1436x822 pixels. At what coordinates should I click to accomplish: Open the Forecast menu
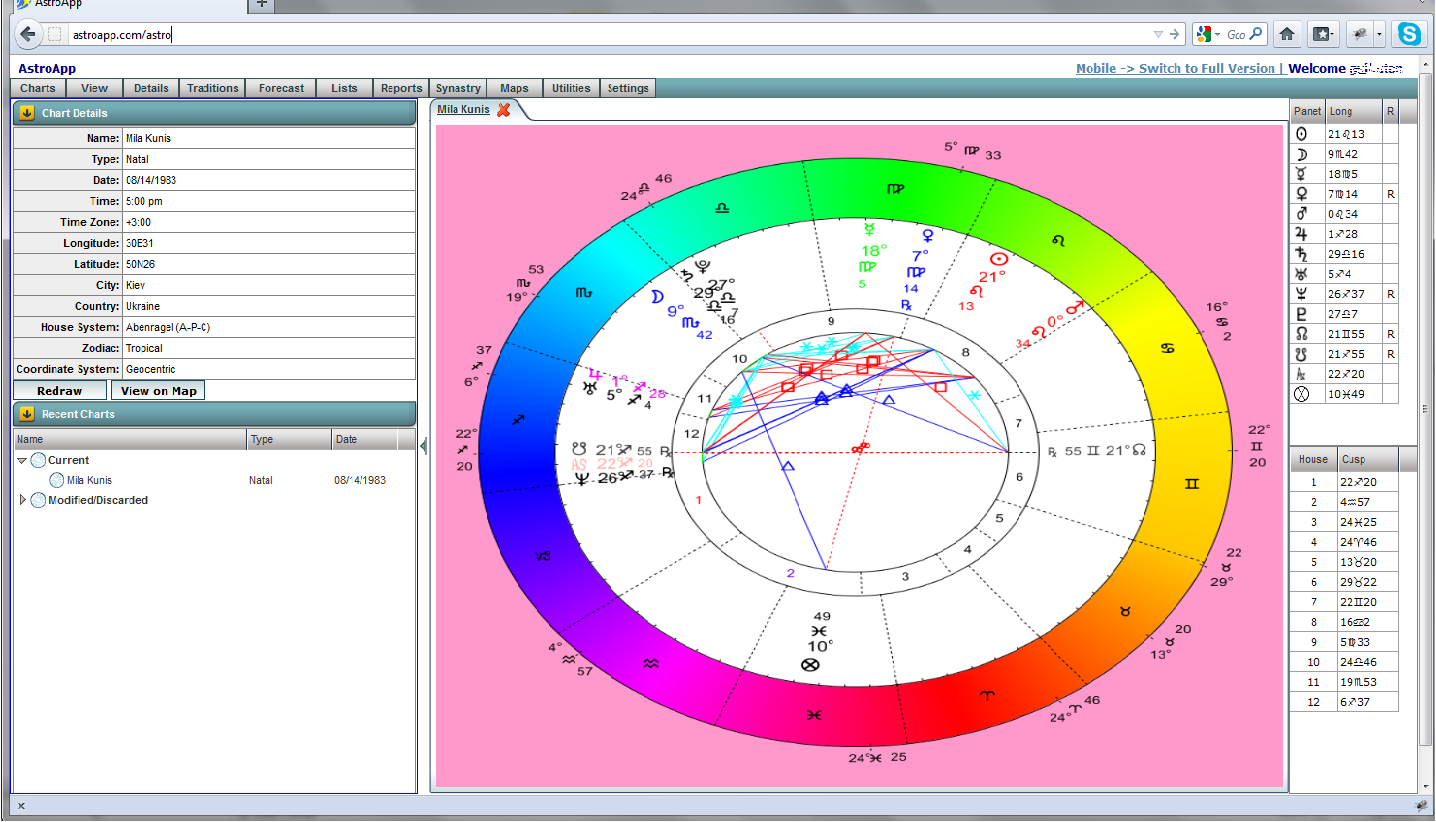coord(281,88)
